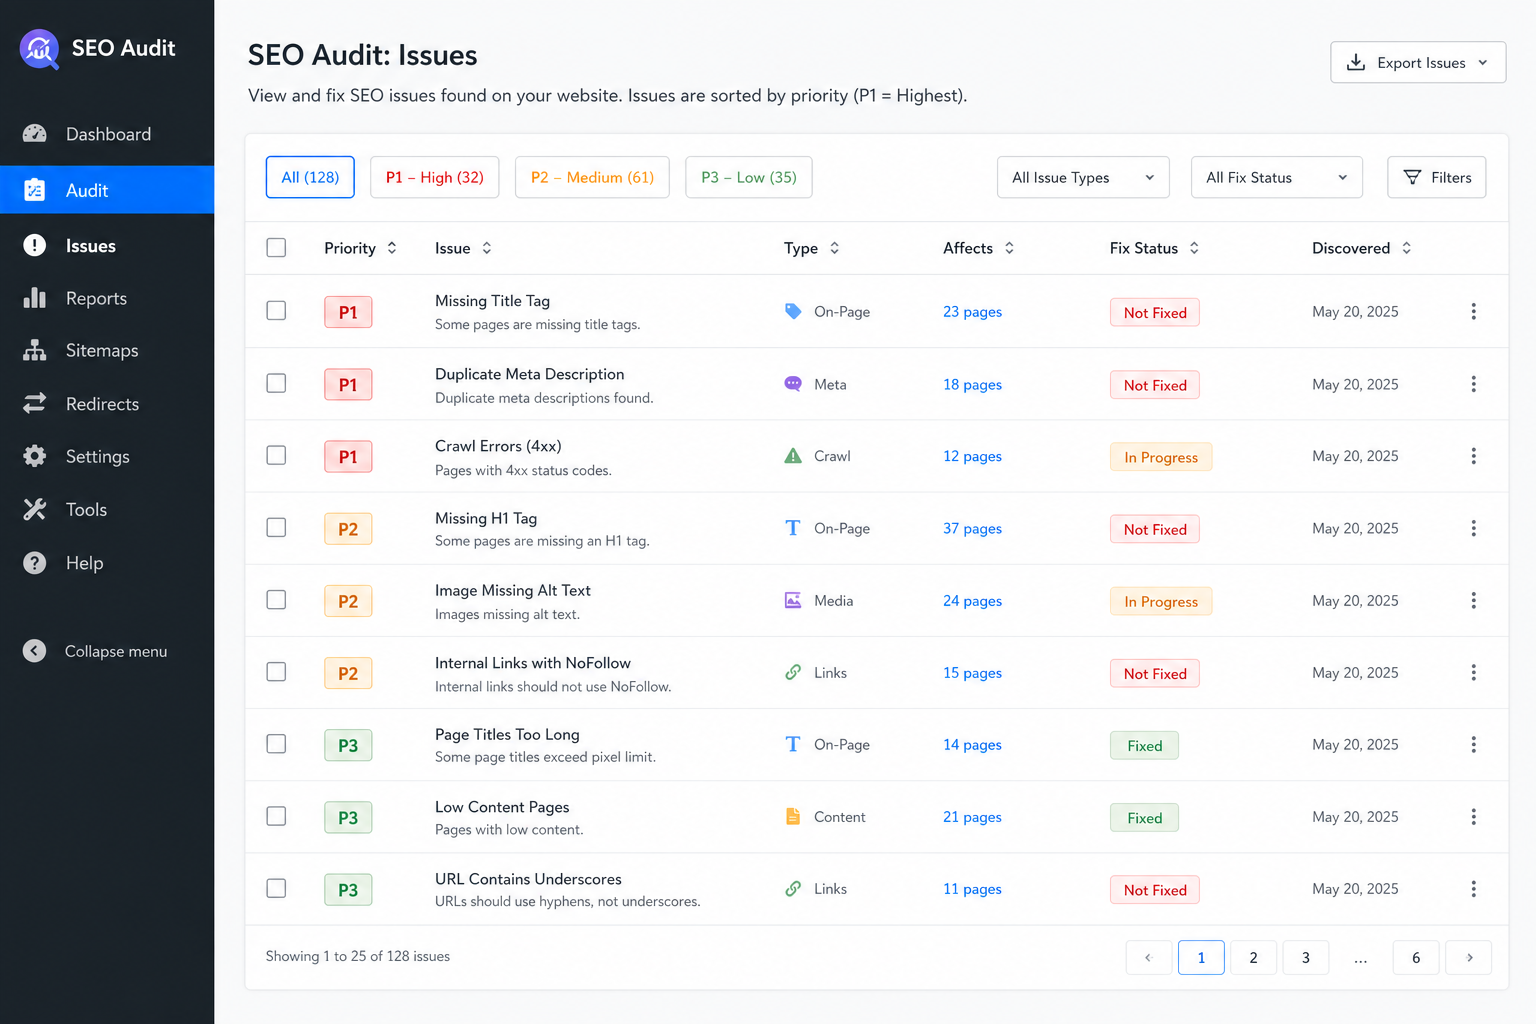Expand the All Issue Types dropdown
The height and width of the screenshot is (1024, 1536).
(1083, 177)
